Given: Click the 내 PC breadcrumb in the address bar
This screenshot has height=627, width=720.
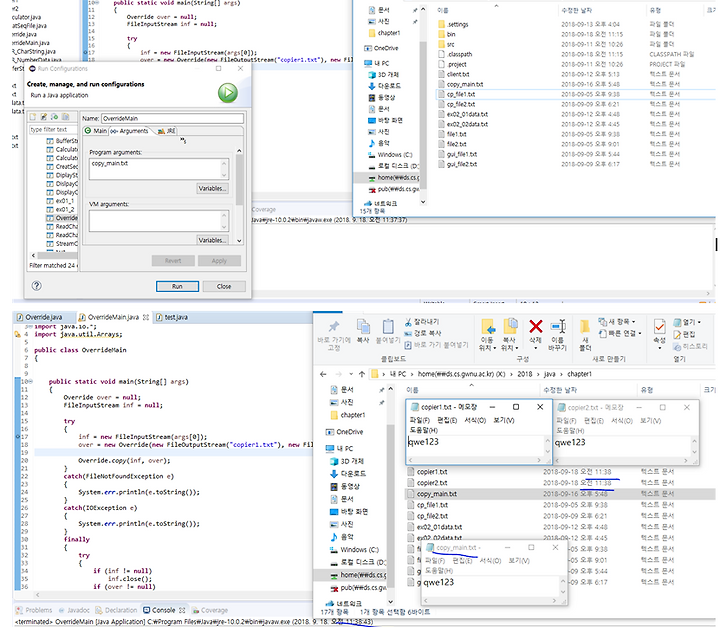Looking at the screenshot, I should (x=398, y=374).
